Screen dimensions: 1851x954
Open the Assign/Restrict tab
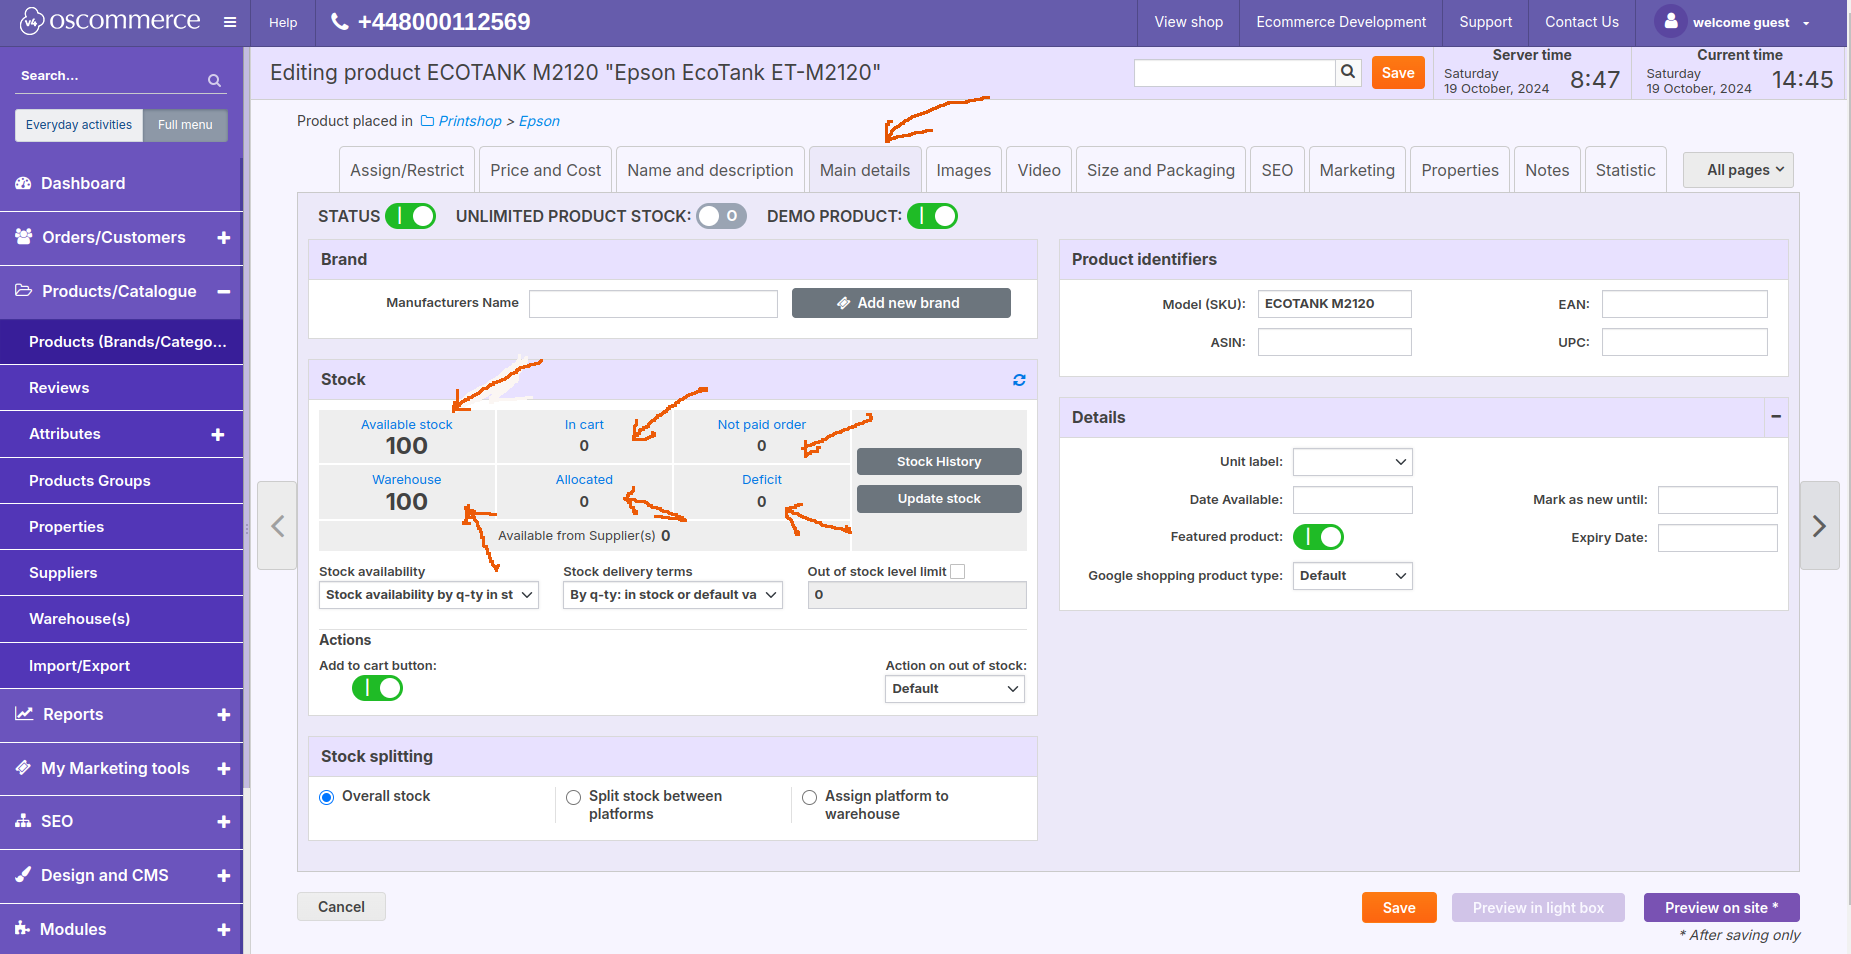tap(407, 171)
